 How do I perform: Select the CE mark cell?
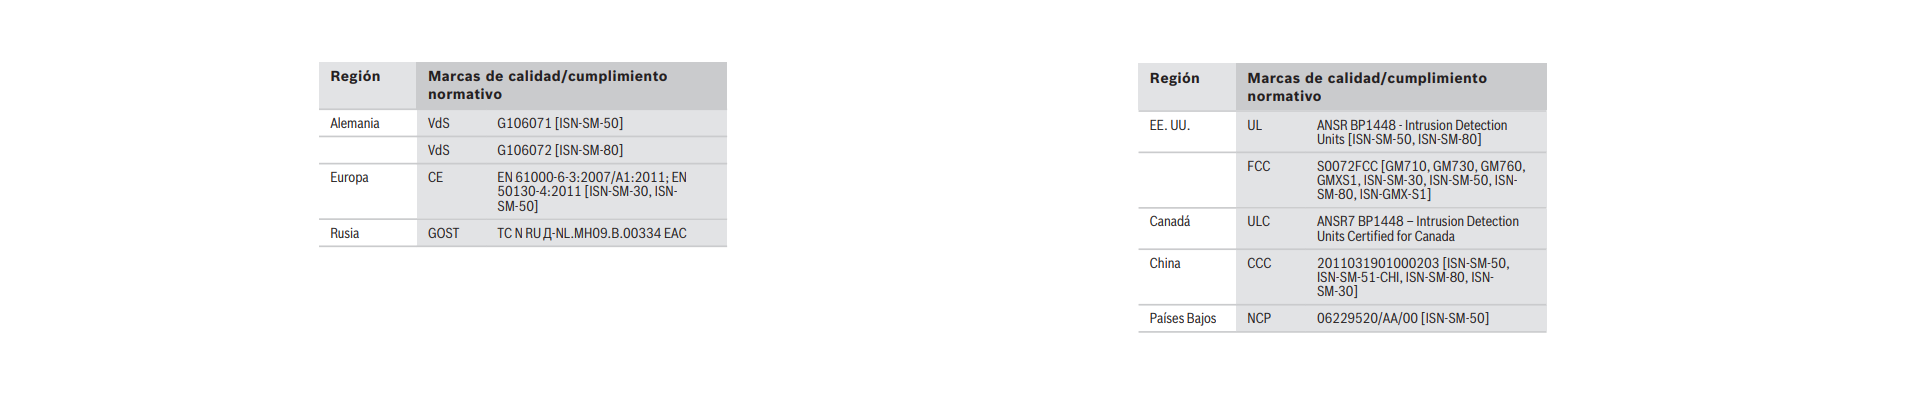pos(435,178)
